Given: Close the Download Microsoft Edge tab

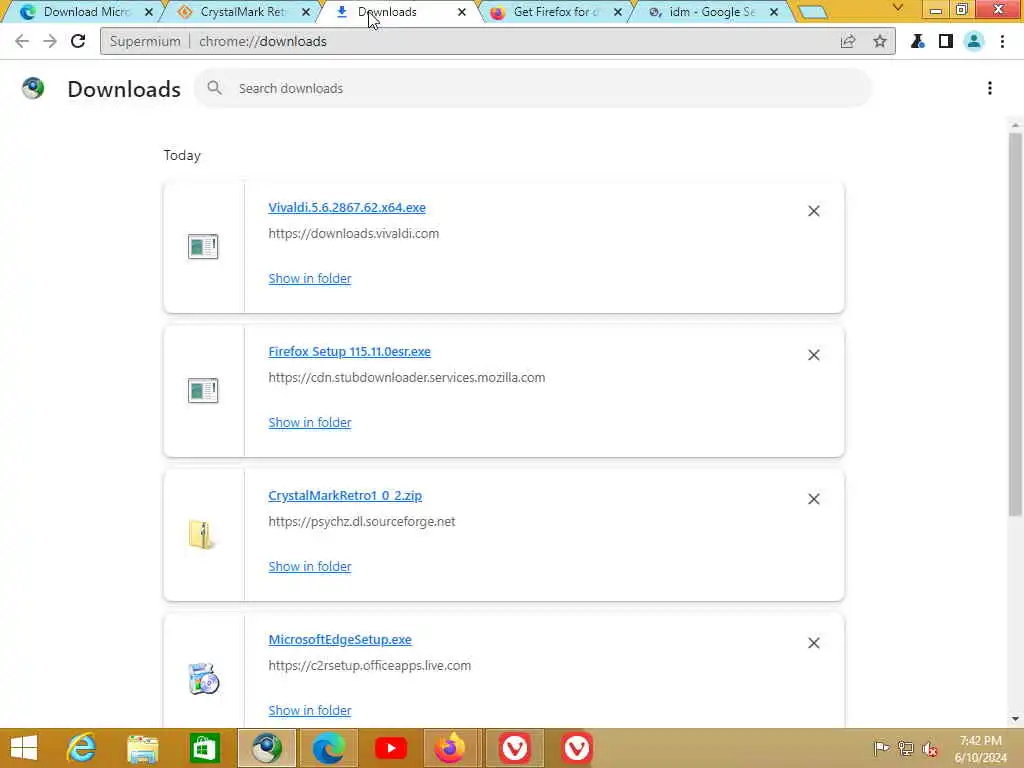Looking at the screenshot, I should [x=149, y=12].
